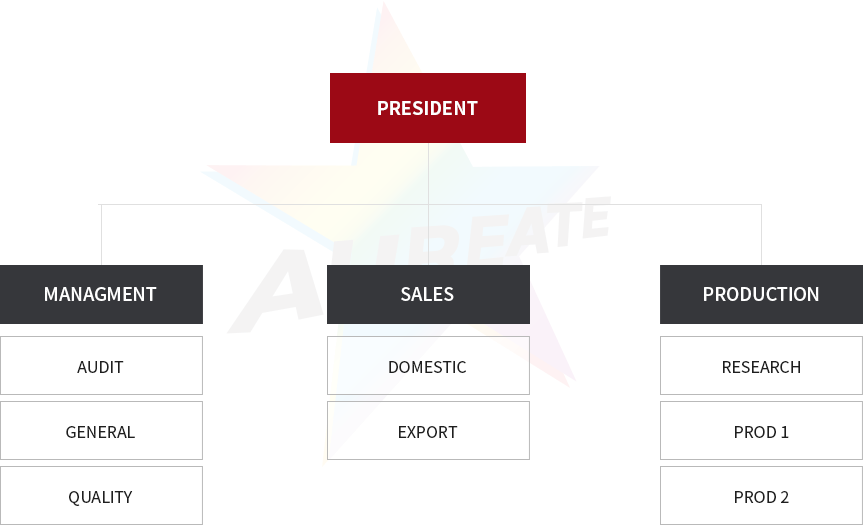Click the word SALES in header
Image resolution: width=863 pixels, height=525 pixels.
coord(427,294)
